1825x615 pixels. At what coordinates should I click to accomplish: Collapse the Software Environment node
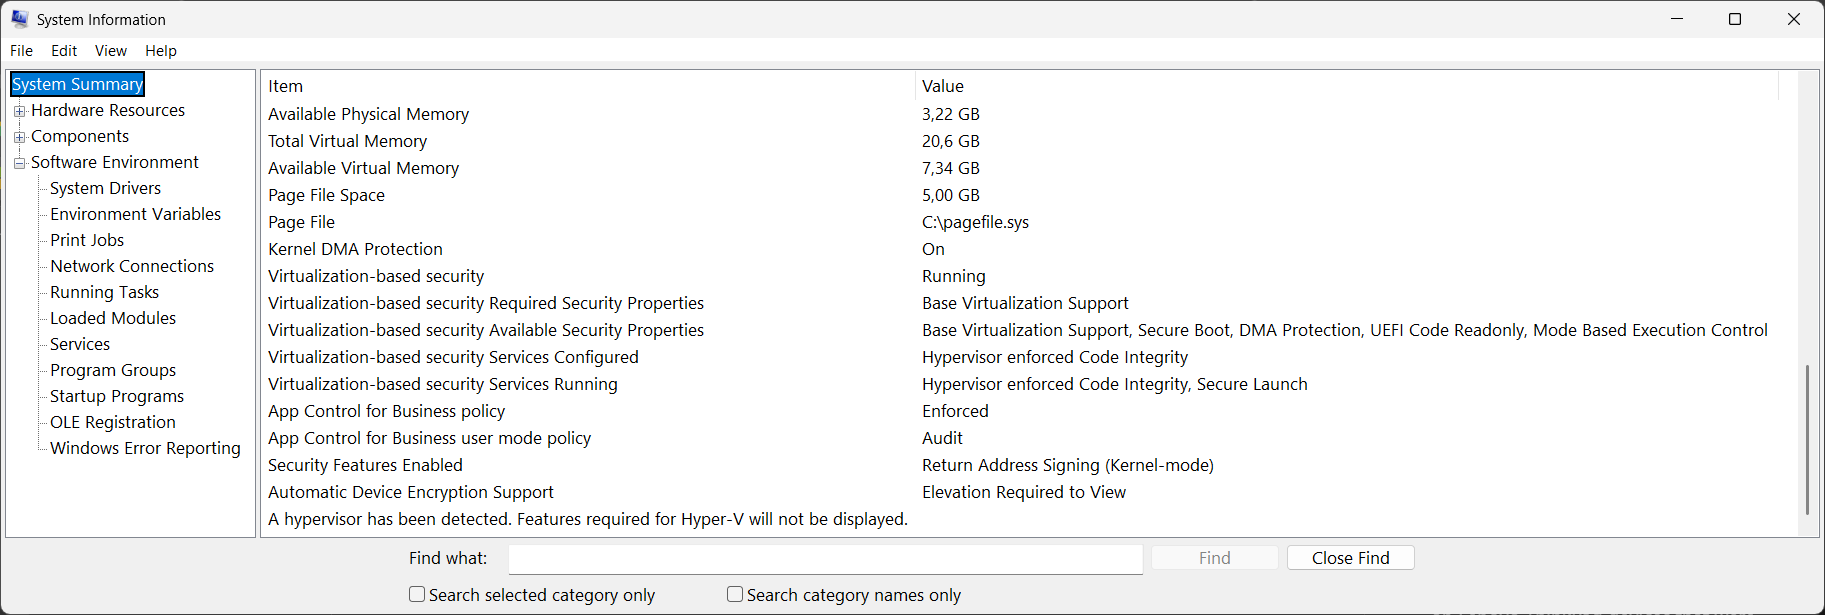(19, 163)
